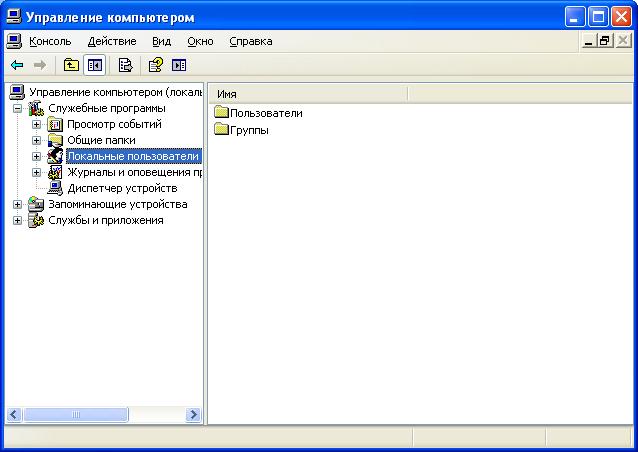The width and height of the screenshot is (638, 452).
Task: Minimize the inner MMC console window
Action: [x=588, y=41]
